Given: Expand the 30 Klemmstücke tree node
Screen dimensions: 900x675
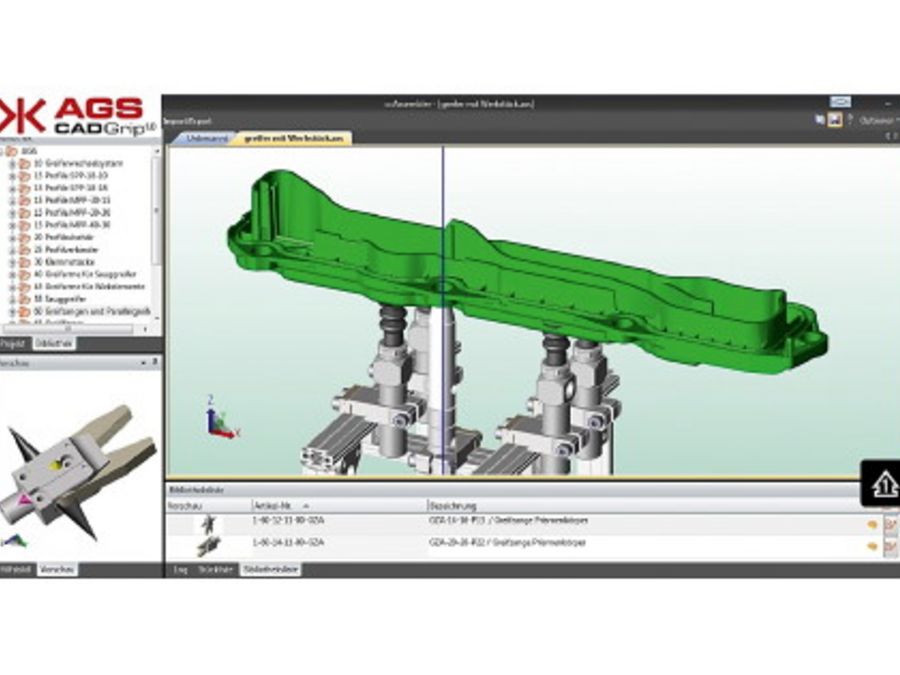Looking at the screenshot, I should click(12, 262).
